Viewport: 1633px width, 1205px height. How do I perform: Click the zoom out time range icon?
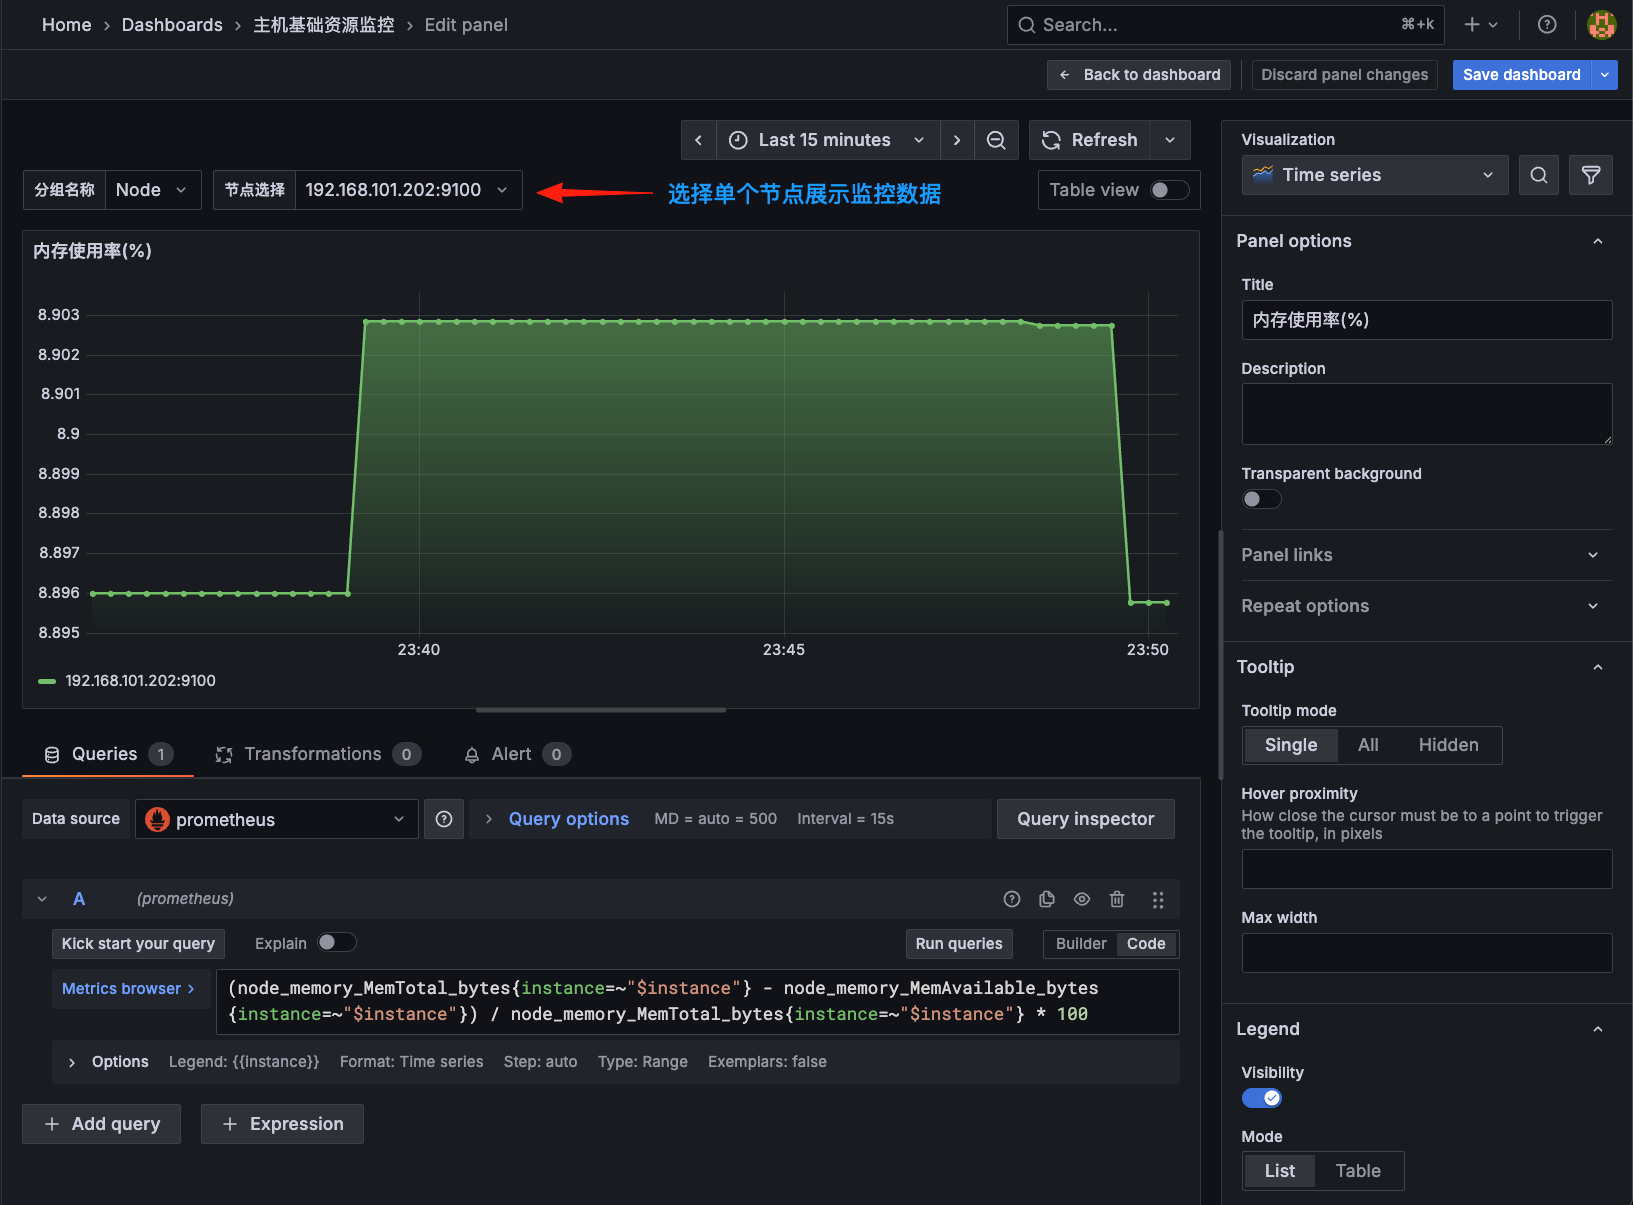(996, 140)
